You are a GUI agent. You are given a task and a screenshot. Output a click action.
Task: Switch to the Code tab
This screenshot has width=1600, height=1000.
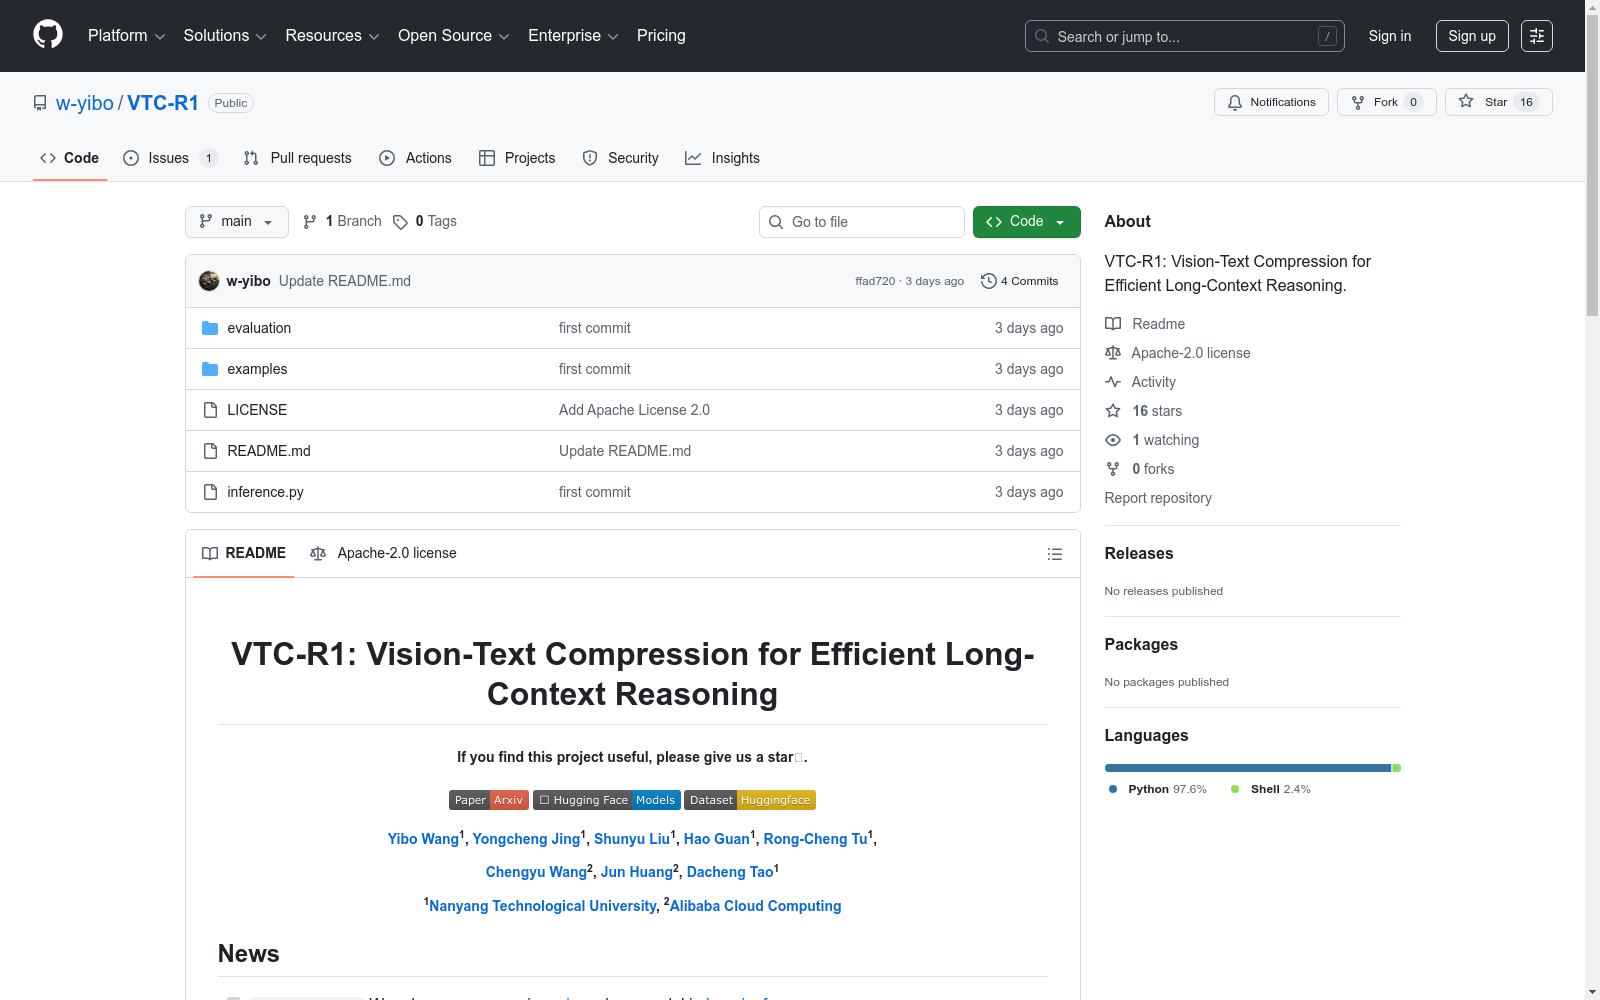(x=70, y=158)
